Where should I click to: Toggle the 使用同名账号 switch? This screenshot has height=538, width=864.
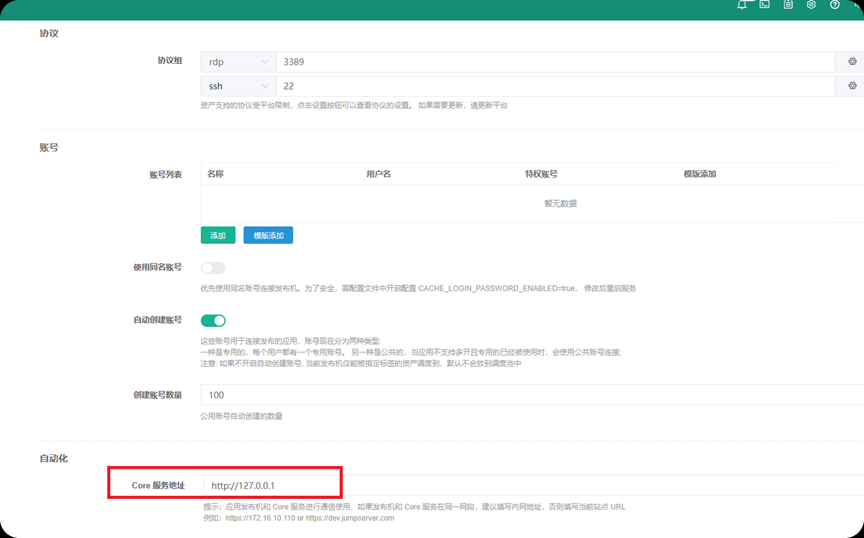tap(213, 268)
